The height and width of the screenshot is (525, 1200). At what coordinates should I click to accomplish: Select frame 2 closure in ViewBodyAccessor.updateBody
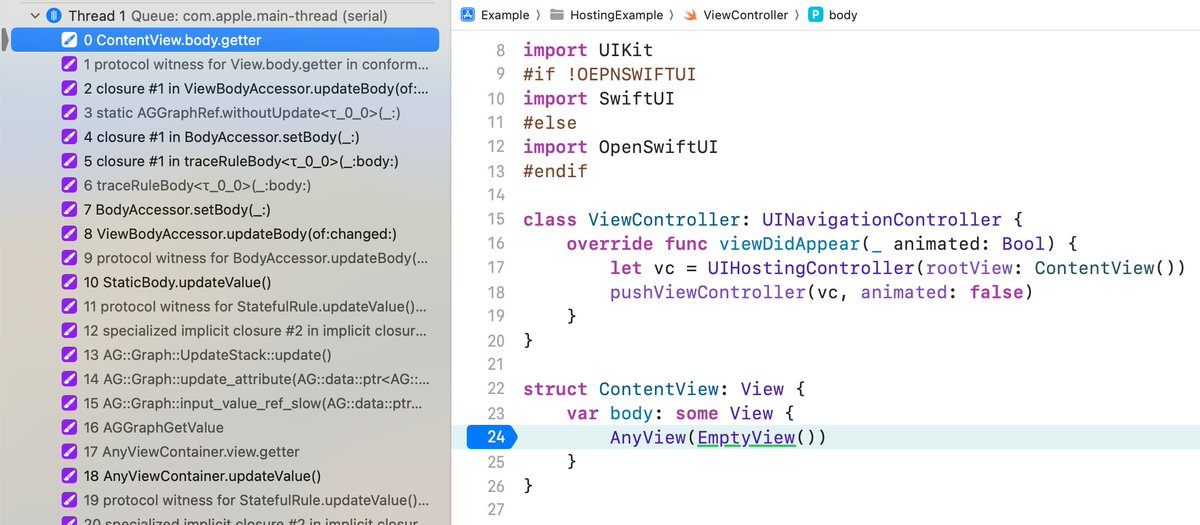coord(225,89)
